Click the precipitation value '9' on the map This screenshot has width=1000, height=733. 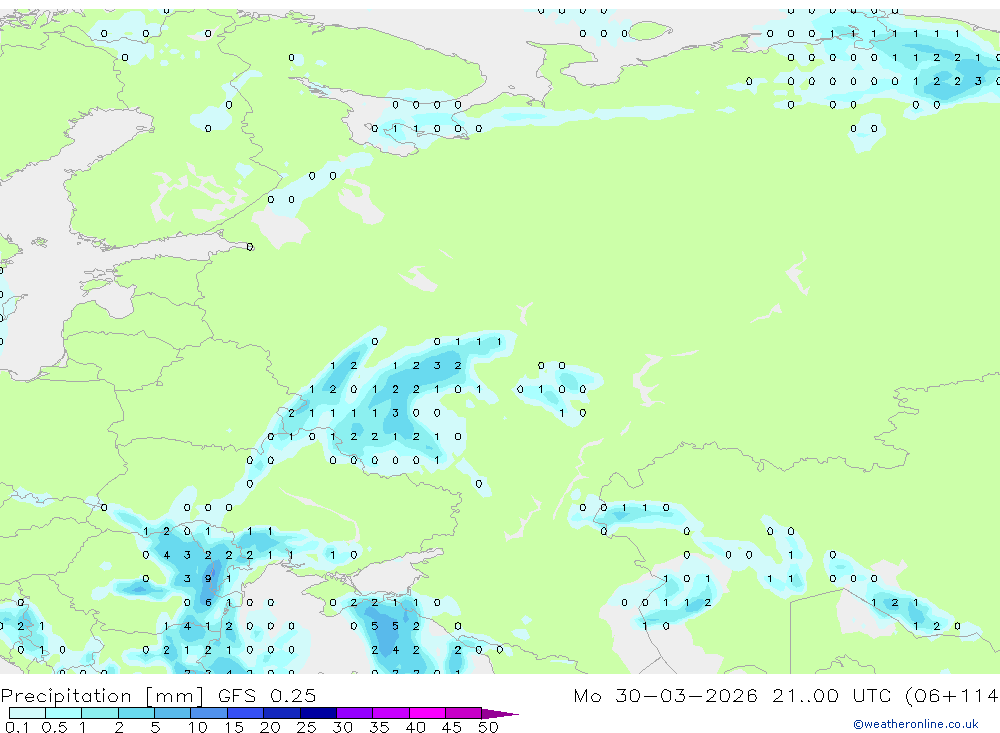click(208, 579)
